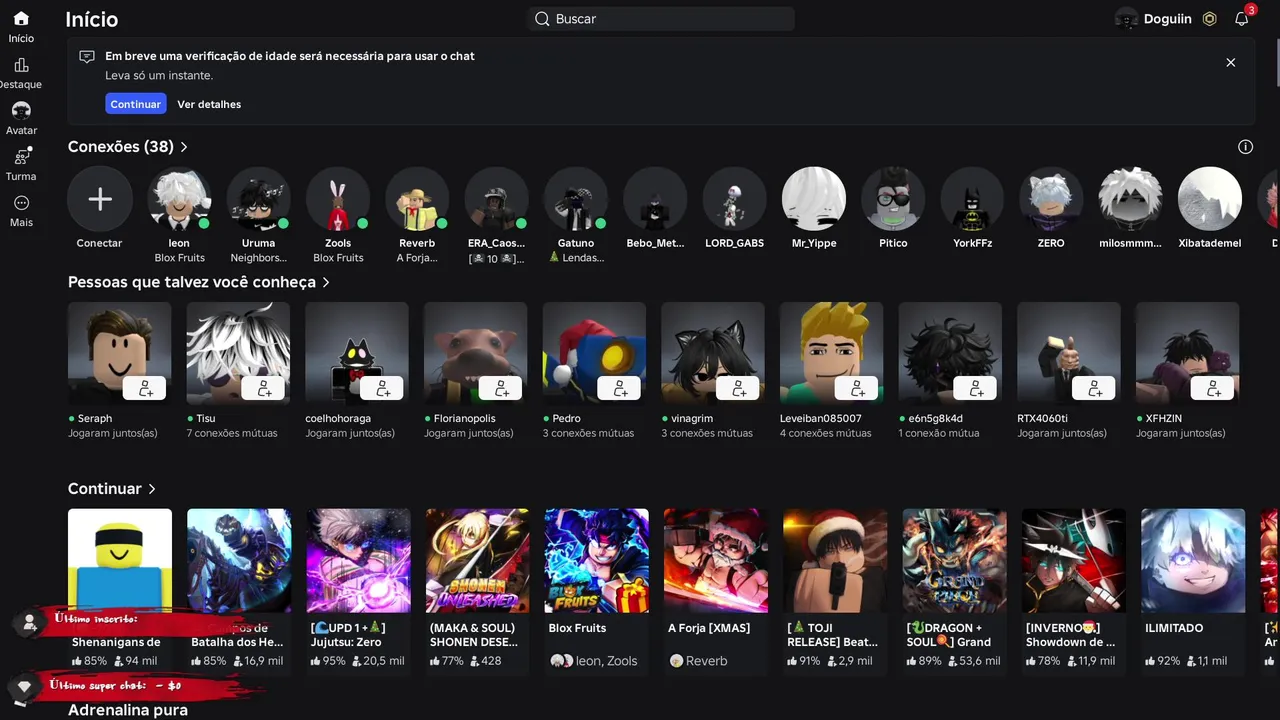Open milosmmm avatar in connections
The width and height of the screenshot is (1280, 720).
(x=1130, y=199)
